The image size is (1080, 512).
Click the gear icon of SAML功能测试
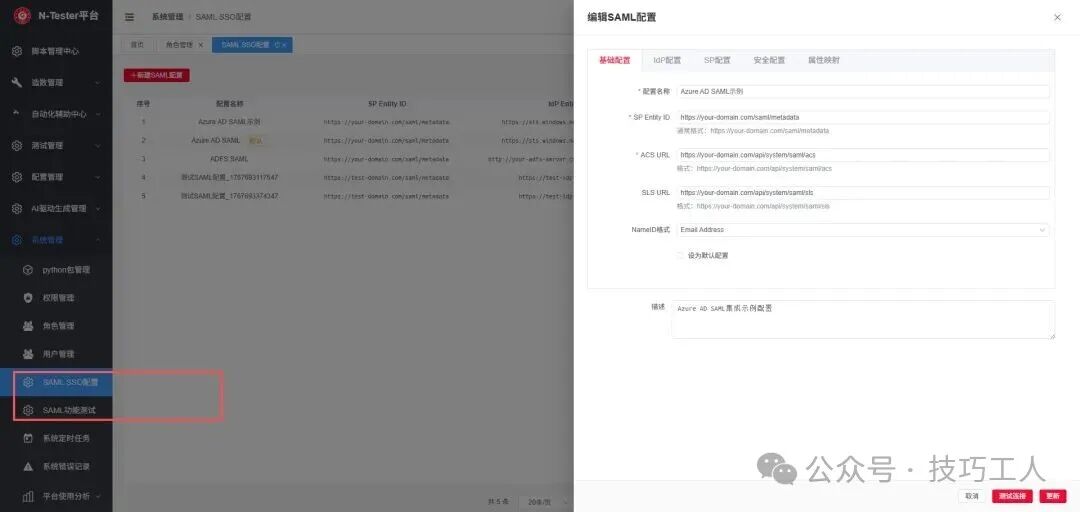[x=28, y=410]
